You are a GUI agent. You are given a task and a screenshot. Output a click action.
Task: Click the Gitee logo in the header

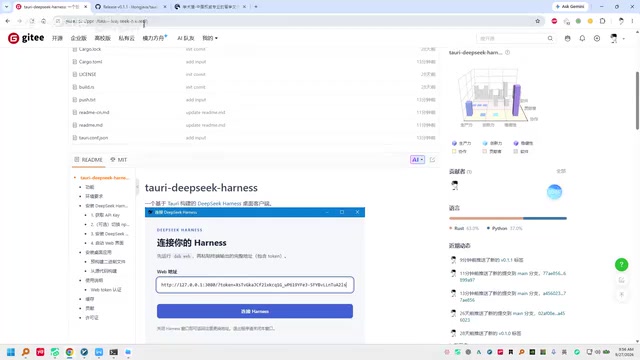coord(26,38)
